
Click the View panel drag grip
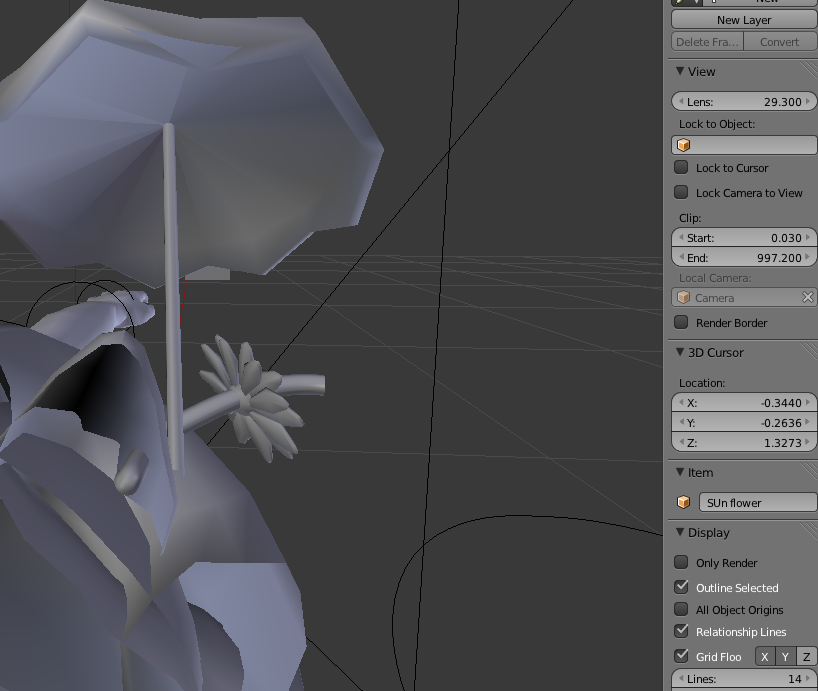808,71
